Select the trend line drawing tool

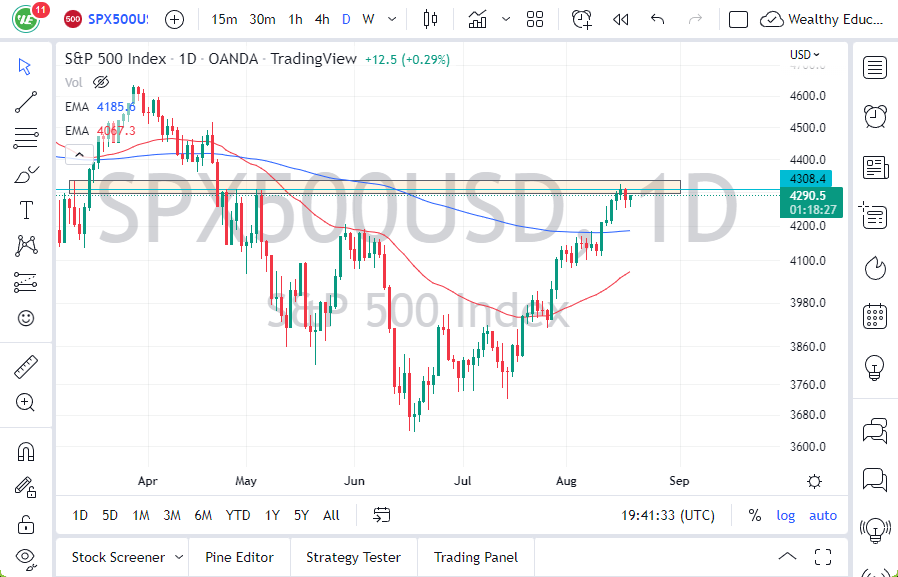(26, 101)
